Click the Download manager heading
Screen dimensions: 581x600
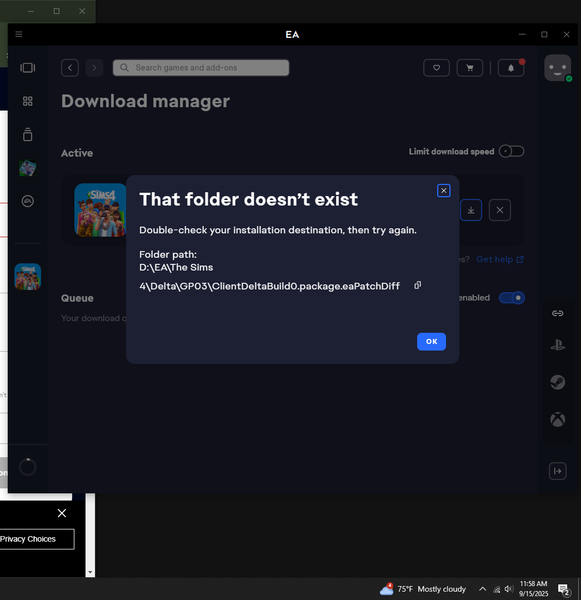tap(145, 101)
